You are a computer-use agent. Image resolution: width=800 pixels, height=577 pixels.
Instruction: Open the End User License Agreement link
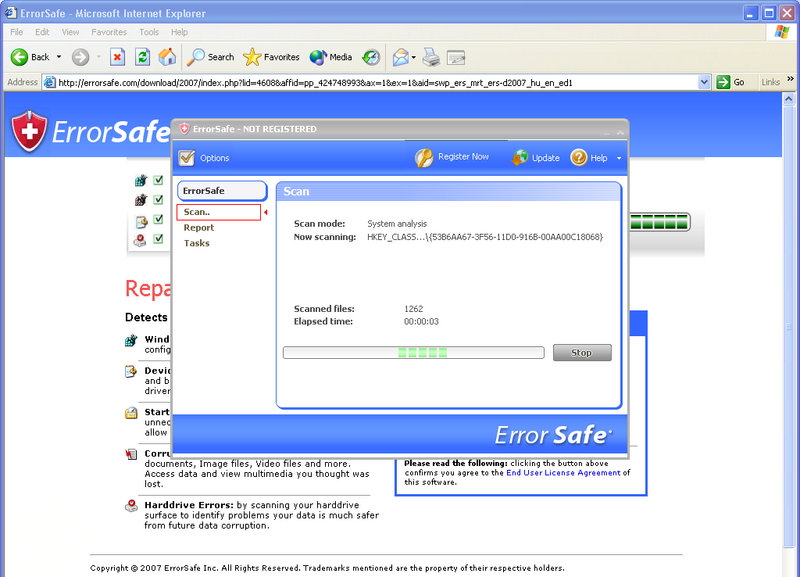(x=563, y=473)
